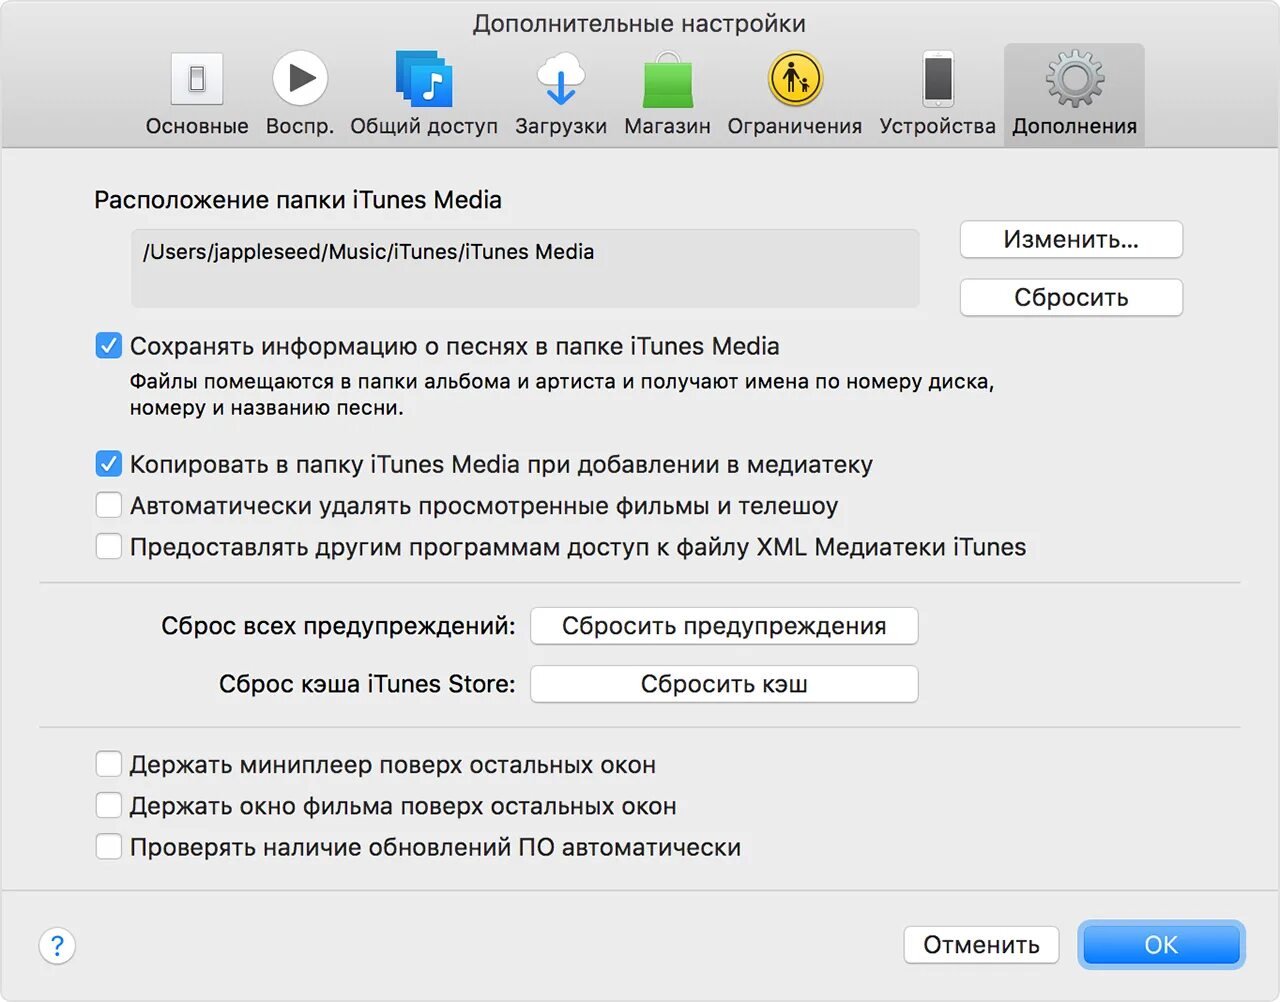Open the Основные preferences pane
Image resolution: width=1280 pixels, height=1002 pixels.
[x=197, y=96]
